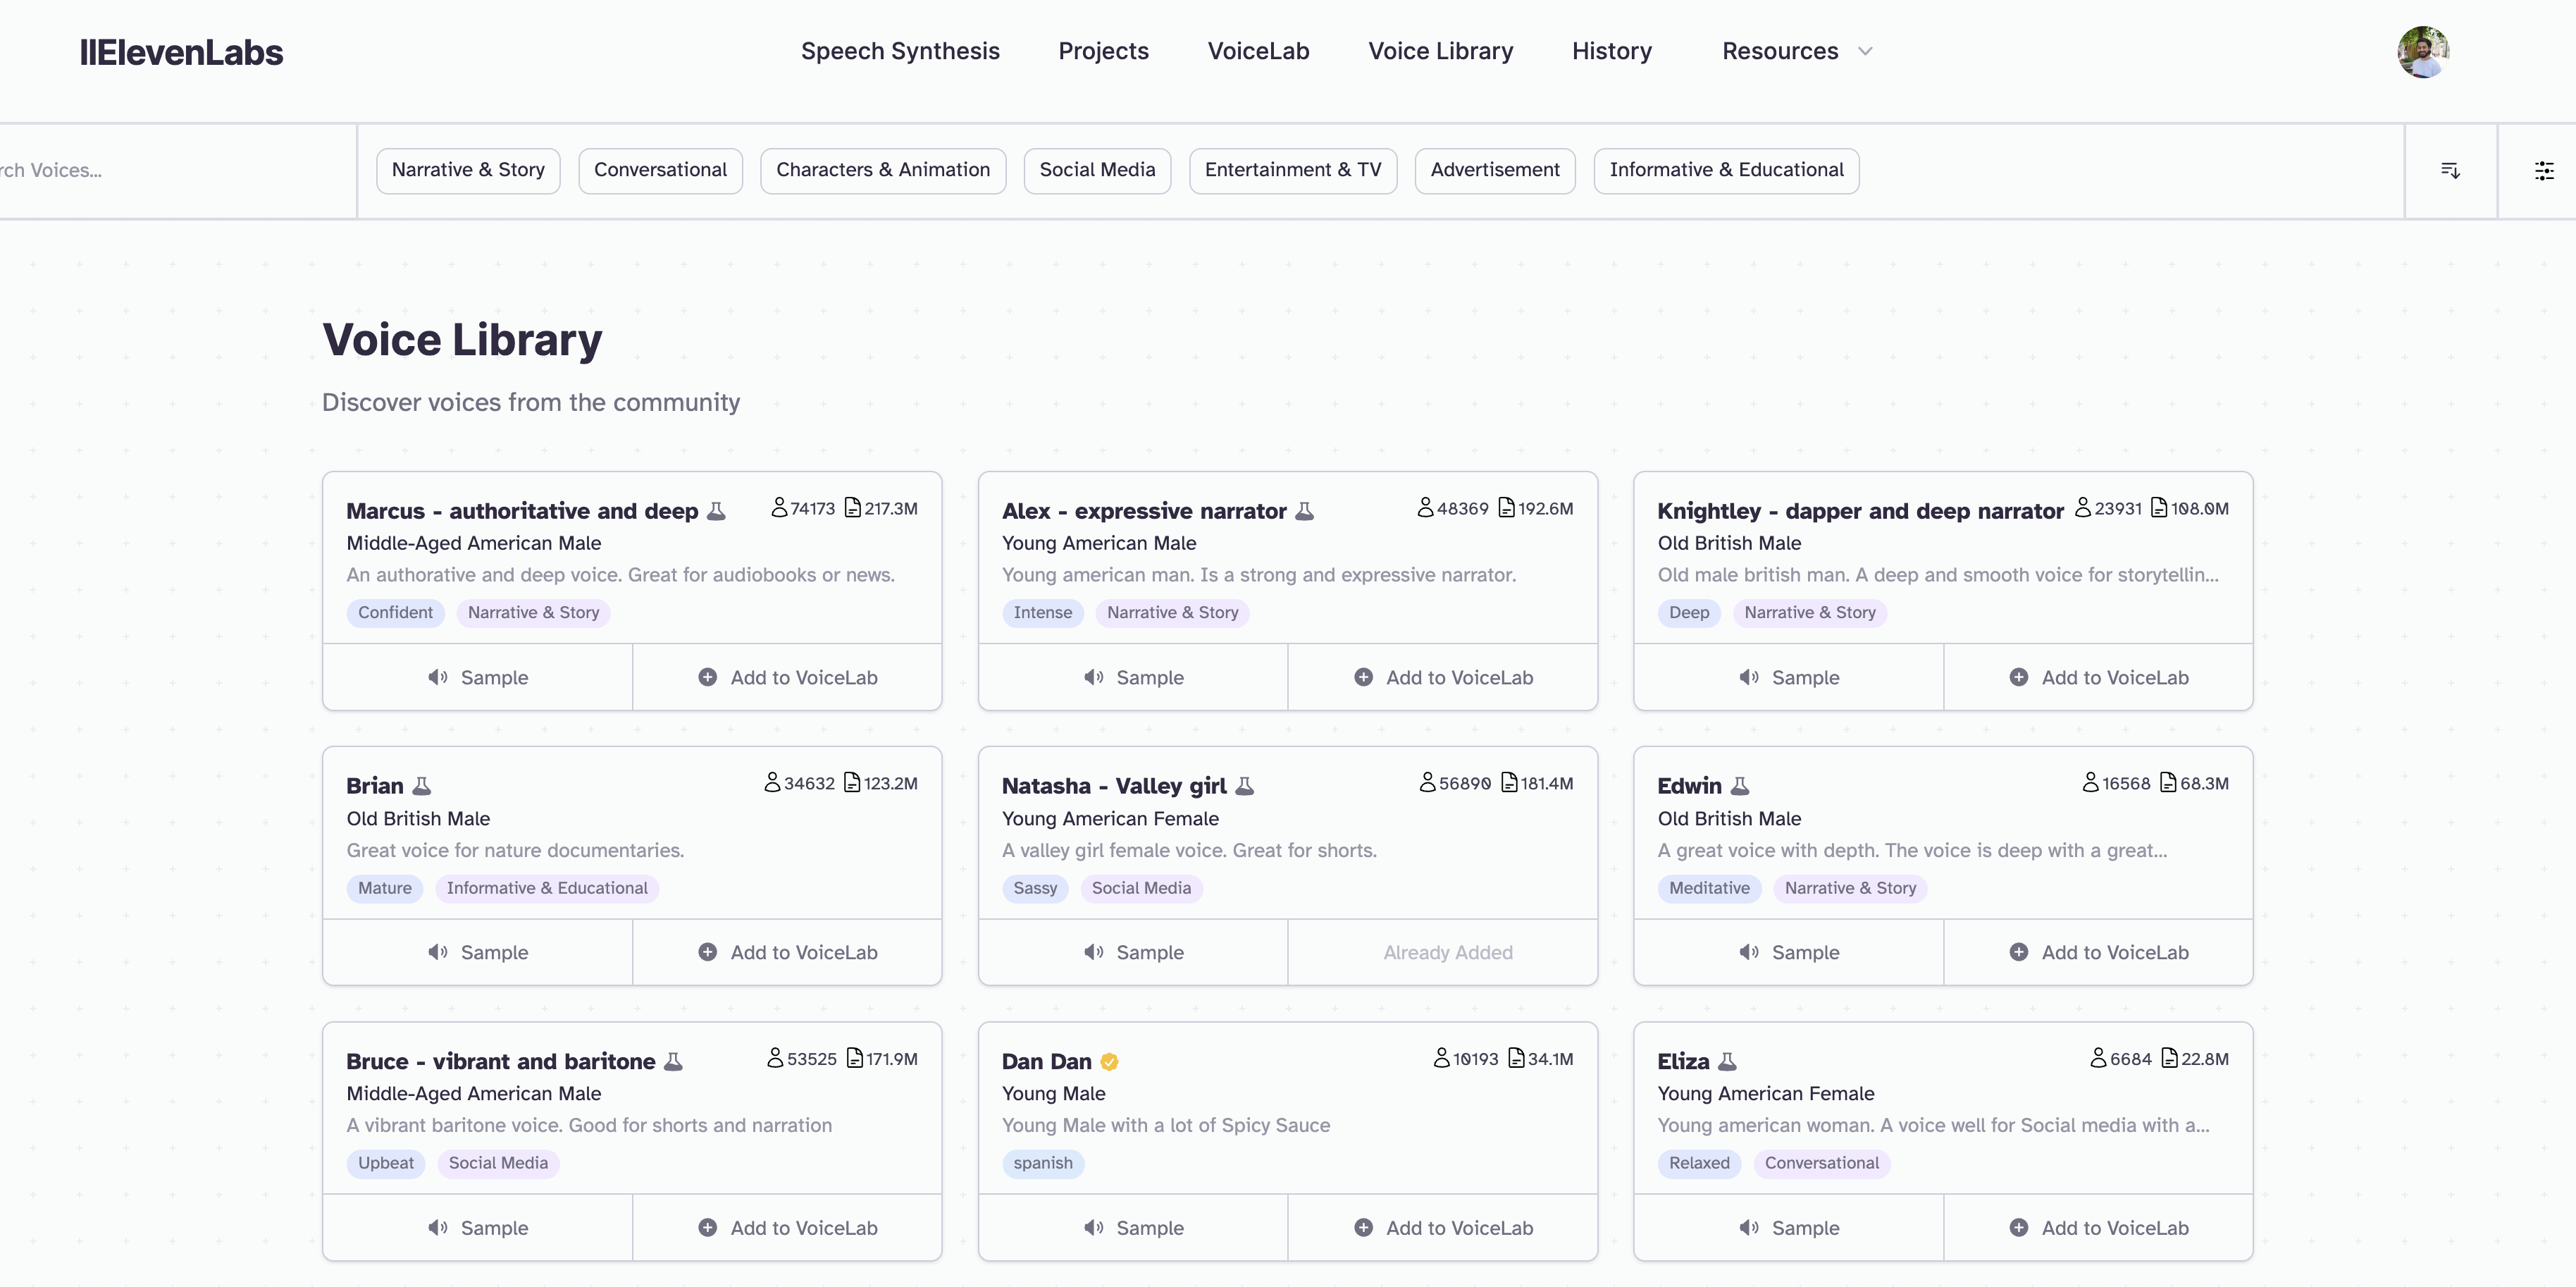Toggle the Advertisement category filter

(1494, 170)
